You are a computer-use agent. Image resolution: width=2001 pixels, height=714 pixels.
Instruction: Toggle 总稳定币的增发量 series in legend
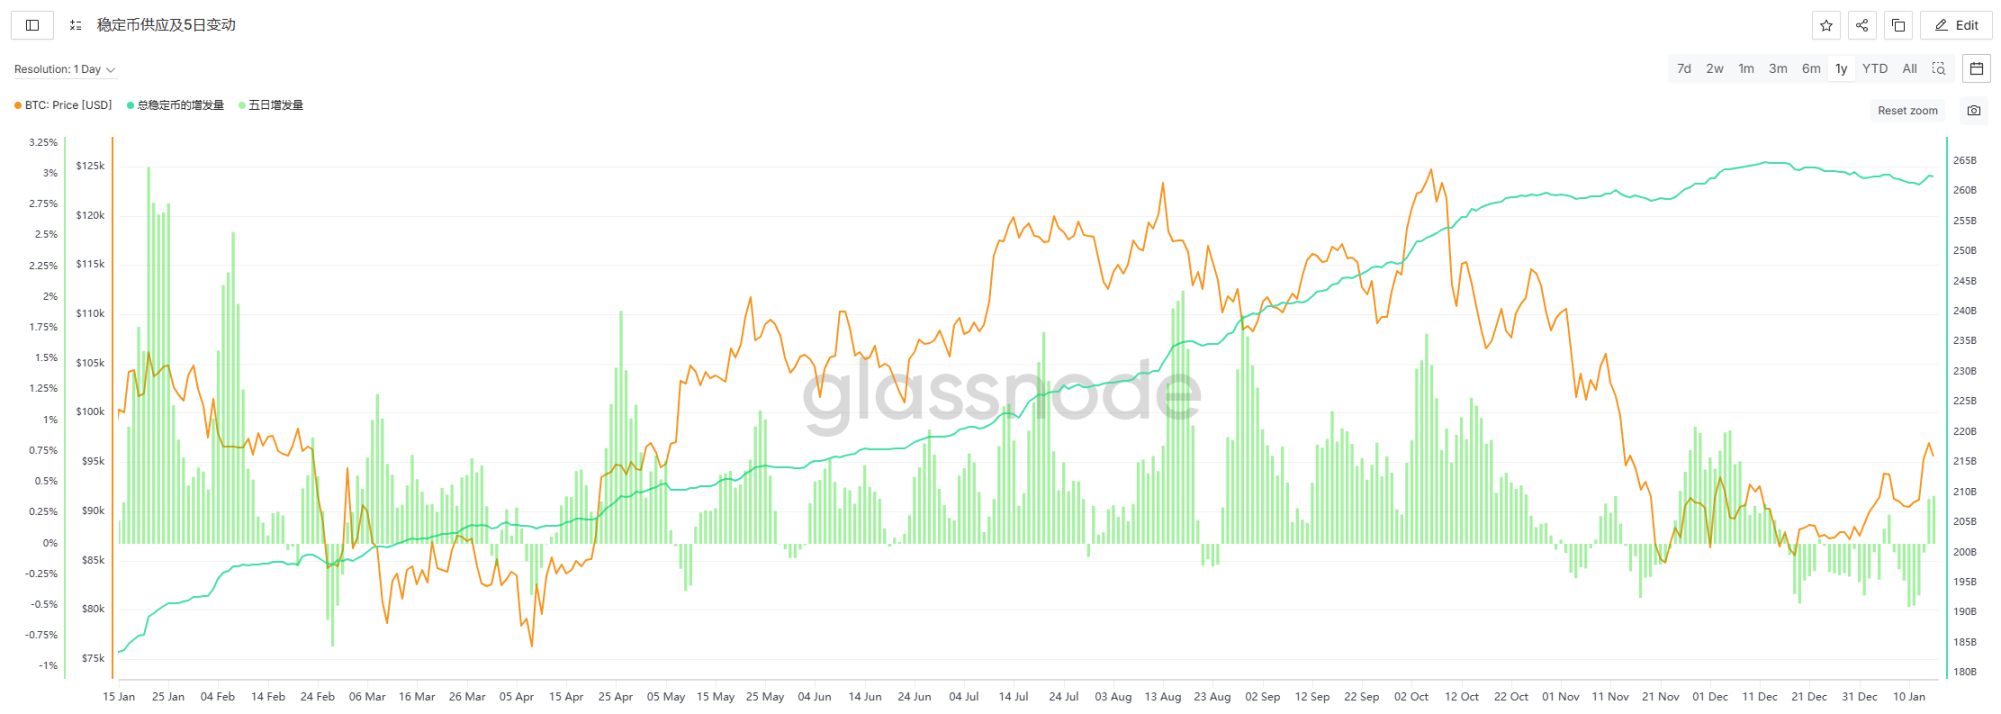pos(180,105)
